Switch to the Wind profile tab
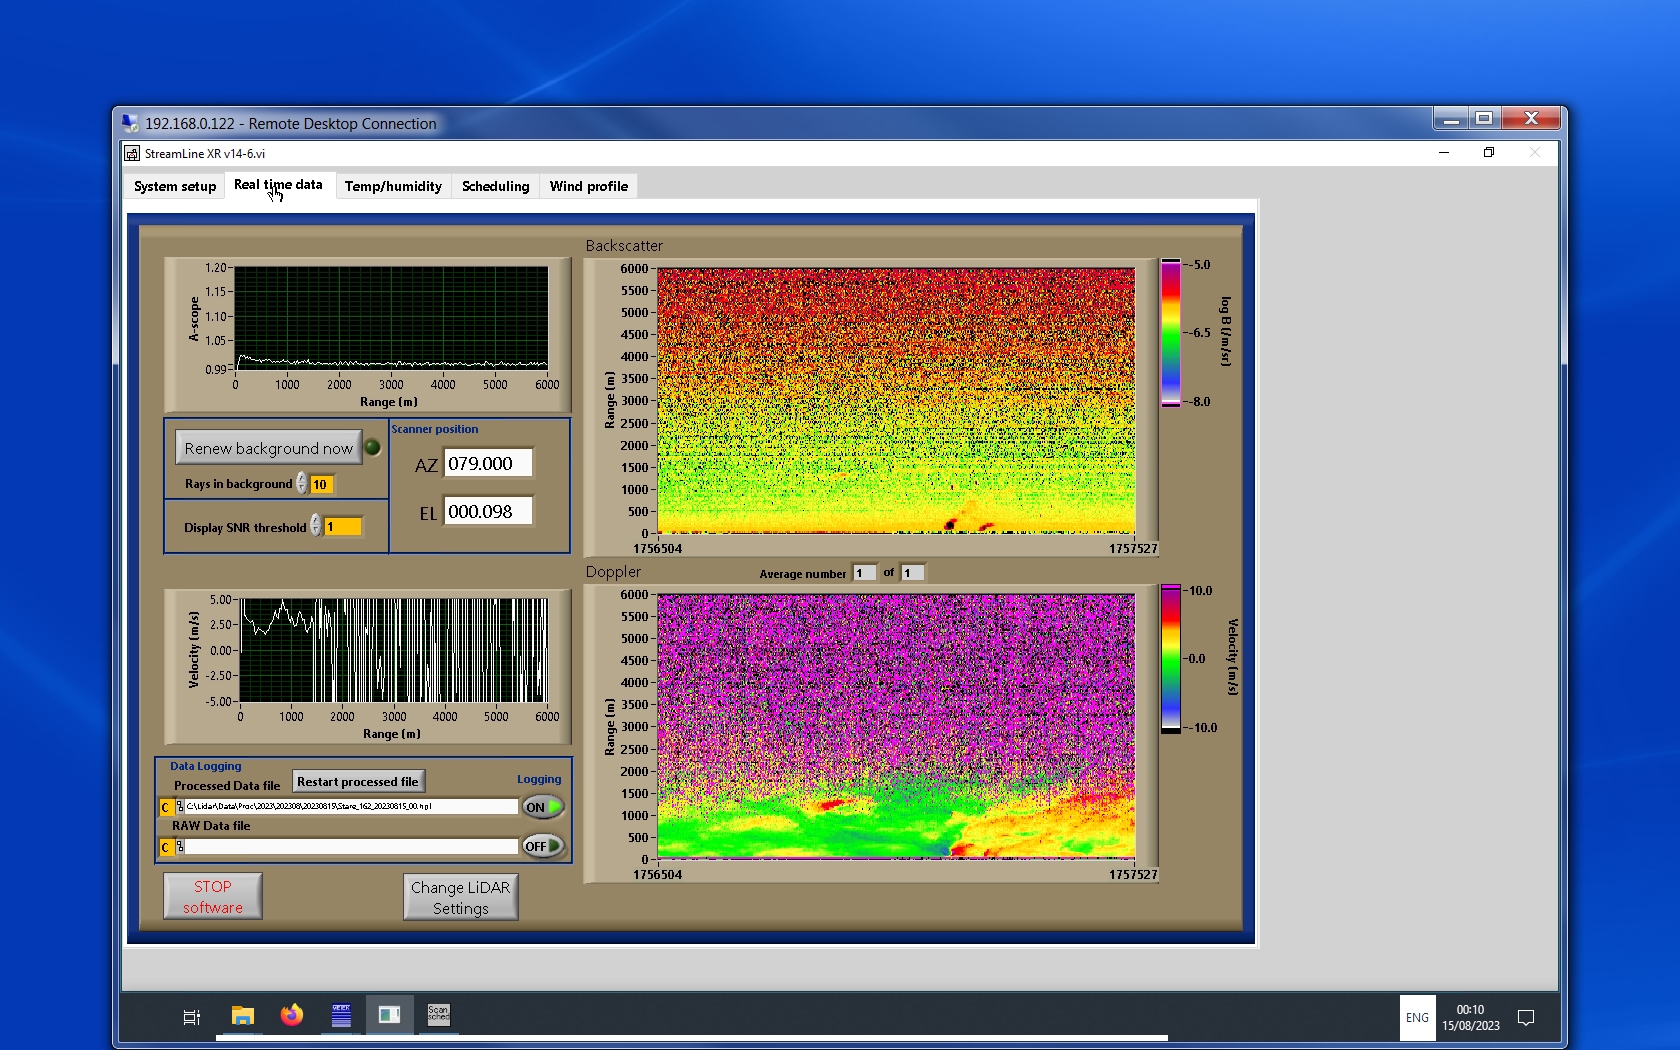 (588, 186)
